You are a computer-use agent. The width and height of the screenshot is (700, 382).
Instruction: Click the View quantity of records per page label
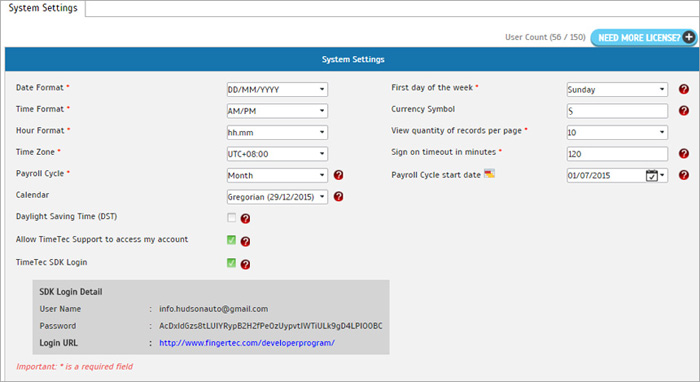tap(456, 130)
